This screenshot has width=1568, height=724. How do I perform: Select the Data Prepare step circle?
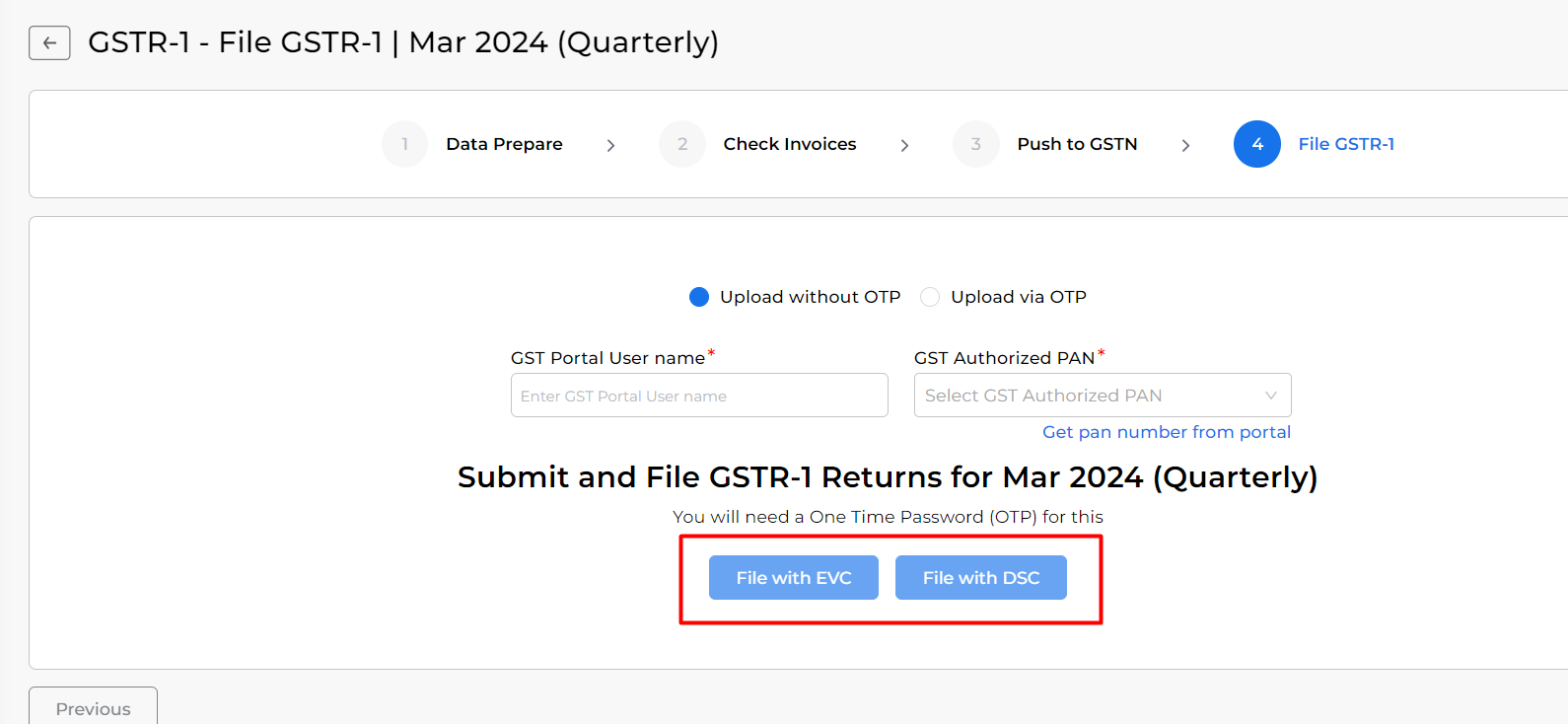click(405, 144)
